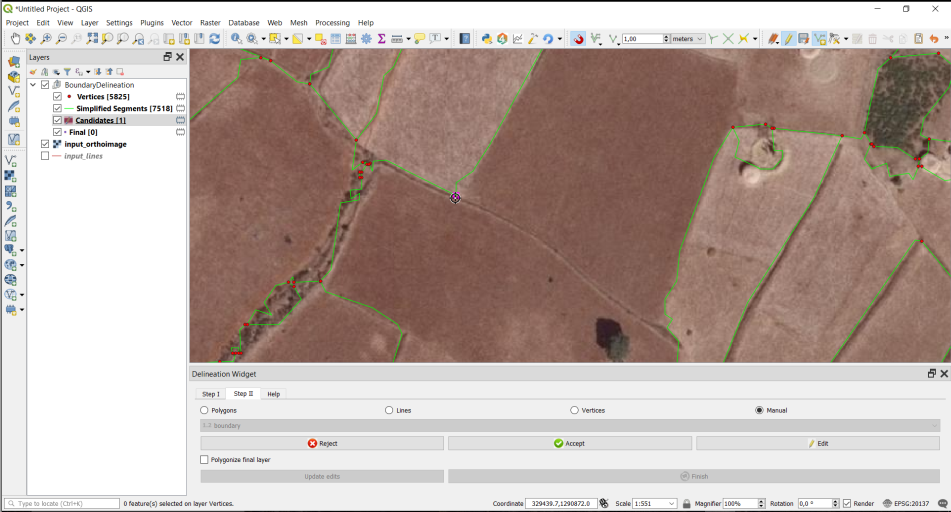Click the Open Attribute Table icon
The width and height of the screenshot is (951, 512).
point(336,39)
